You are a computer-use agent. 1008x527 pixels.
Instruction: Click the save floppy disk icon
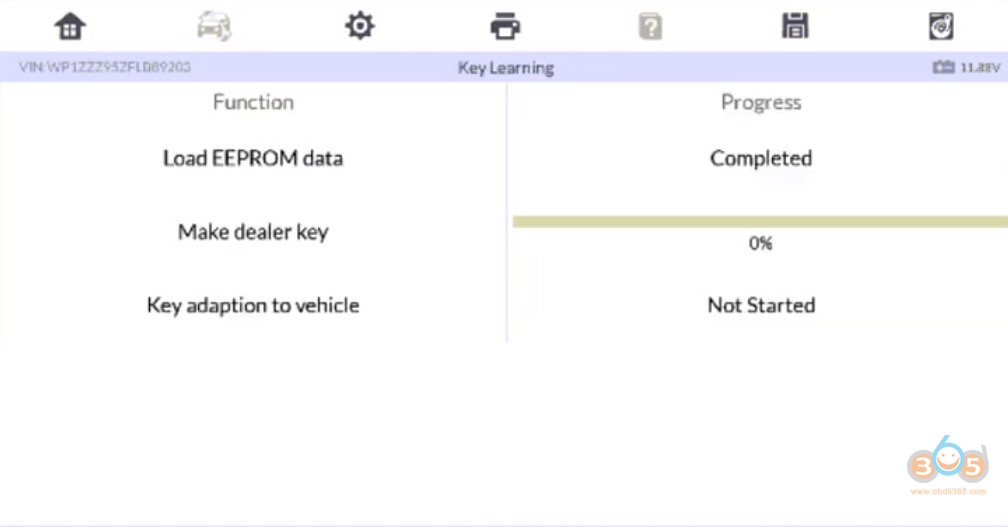(795, 26)
